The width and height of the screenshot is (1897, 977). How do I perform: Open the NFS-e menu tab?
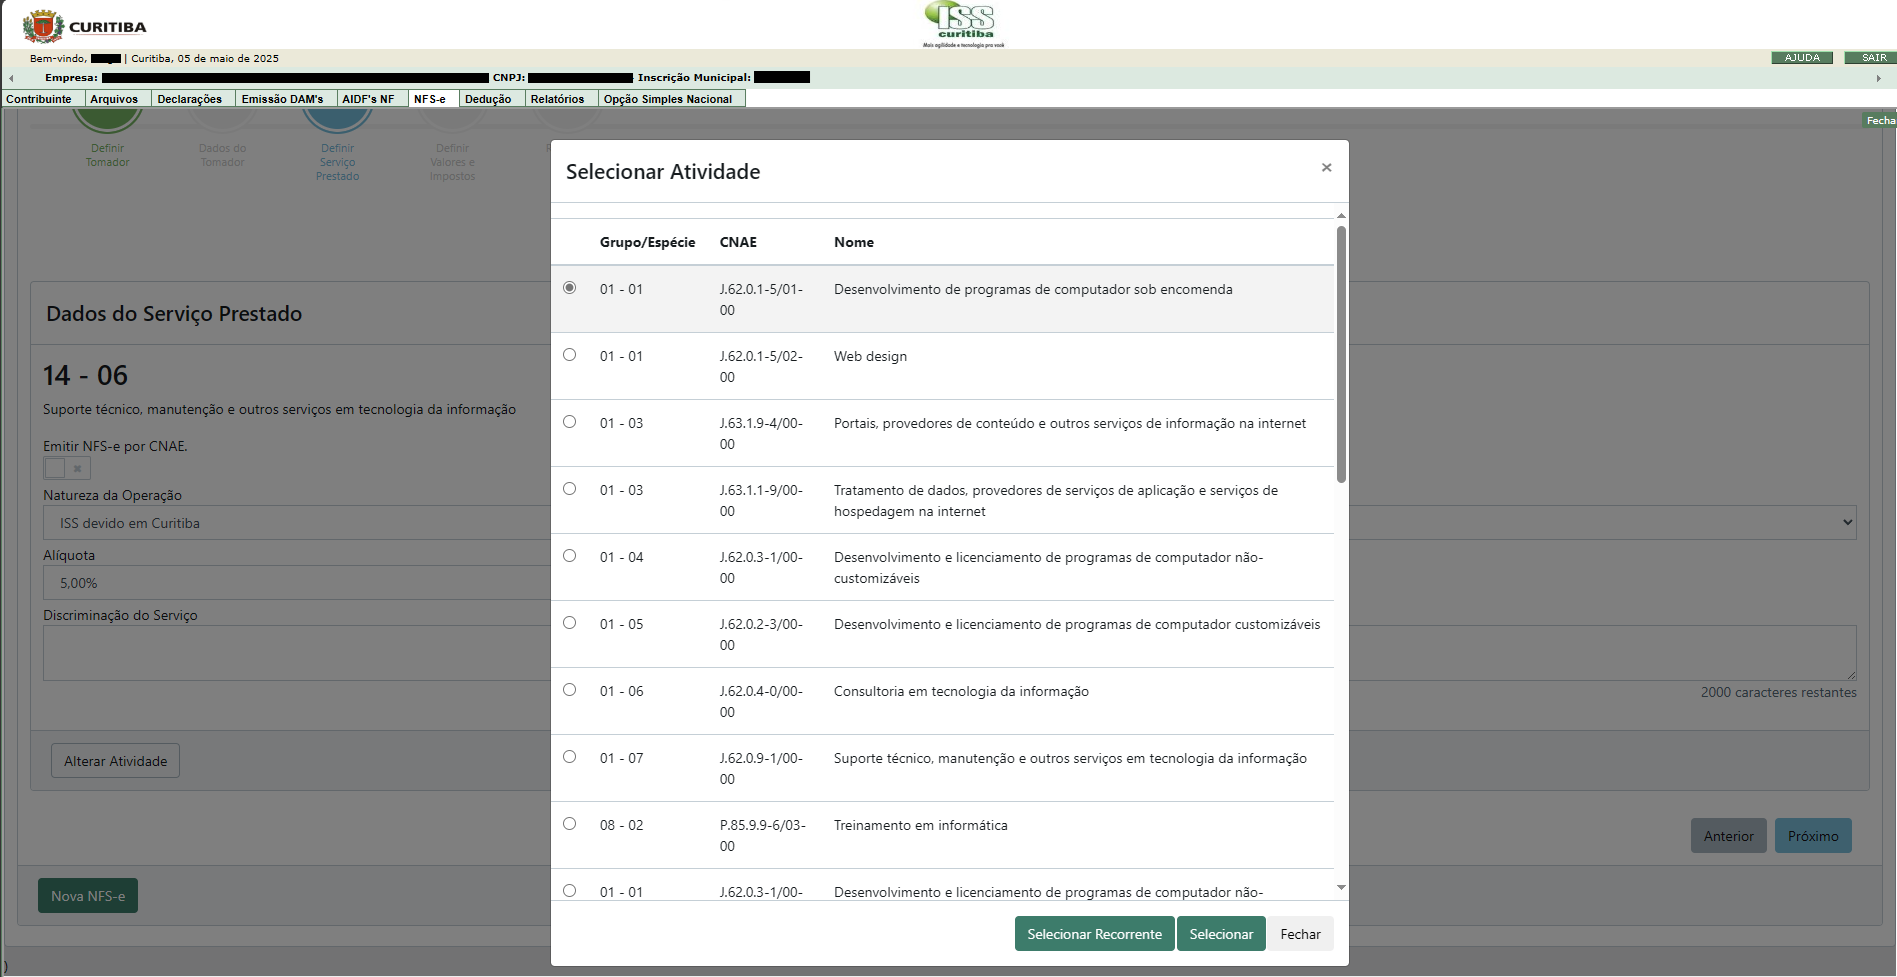click(x=430, y=99)
